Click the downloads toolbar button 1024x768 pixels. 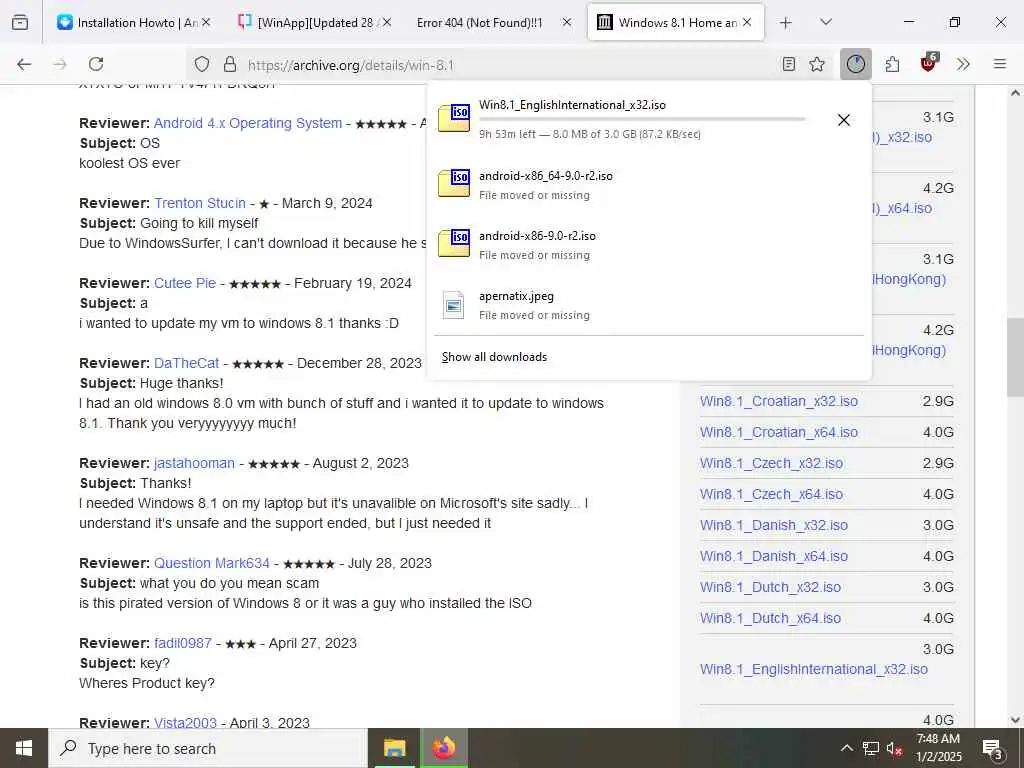[856, 64]
